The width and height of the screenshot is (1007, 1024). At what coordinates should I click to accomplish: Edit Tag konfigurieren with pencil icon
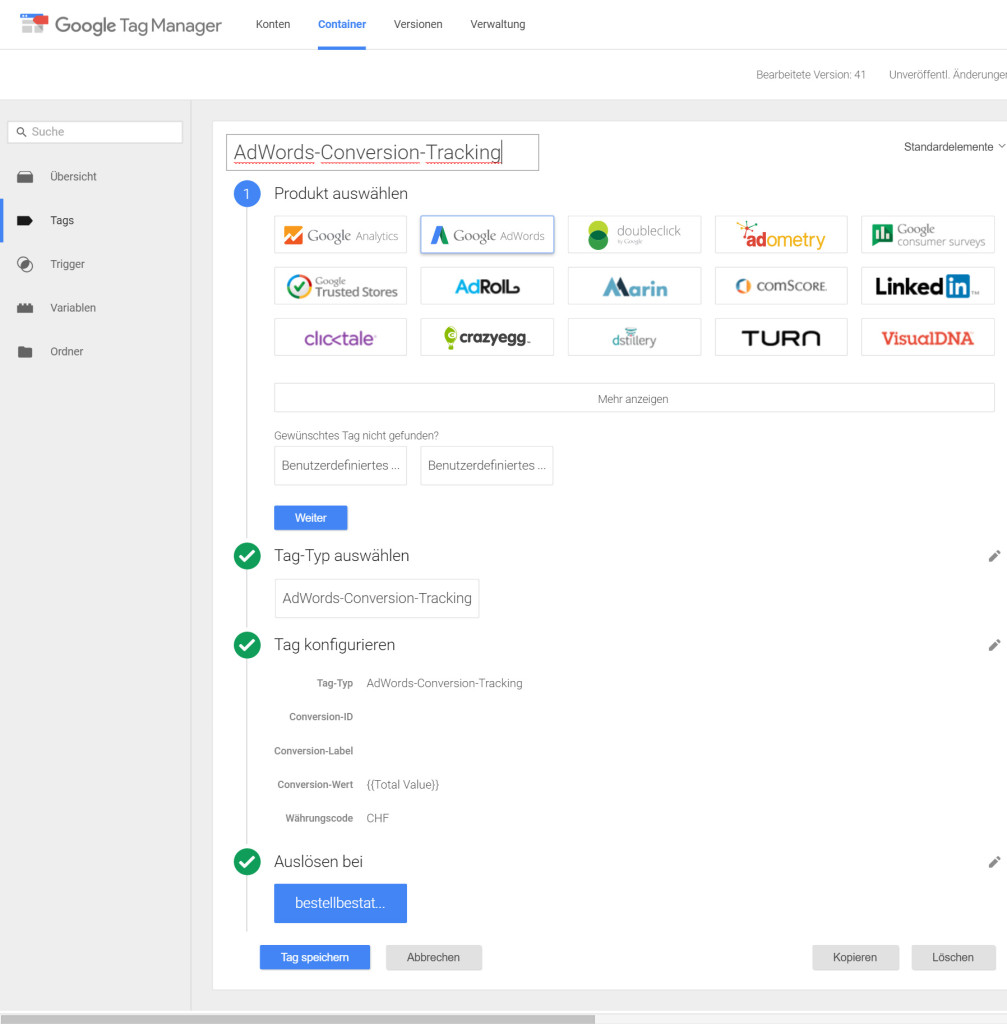(994, 645)
